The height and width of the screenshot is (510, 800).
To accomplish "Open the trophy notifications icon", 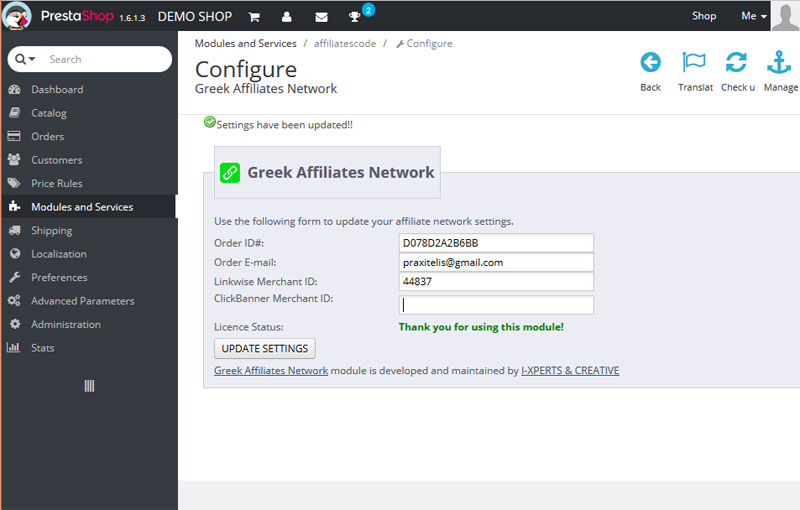I will point(354,17).
